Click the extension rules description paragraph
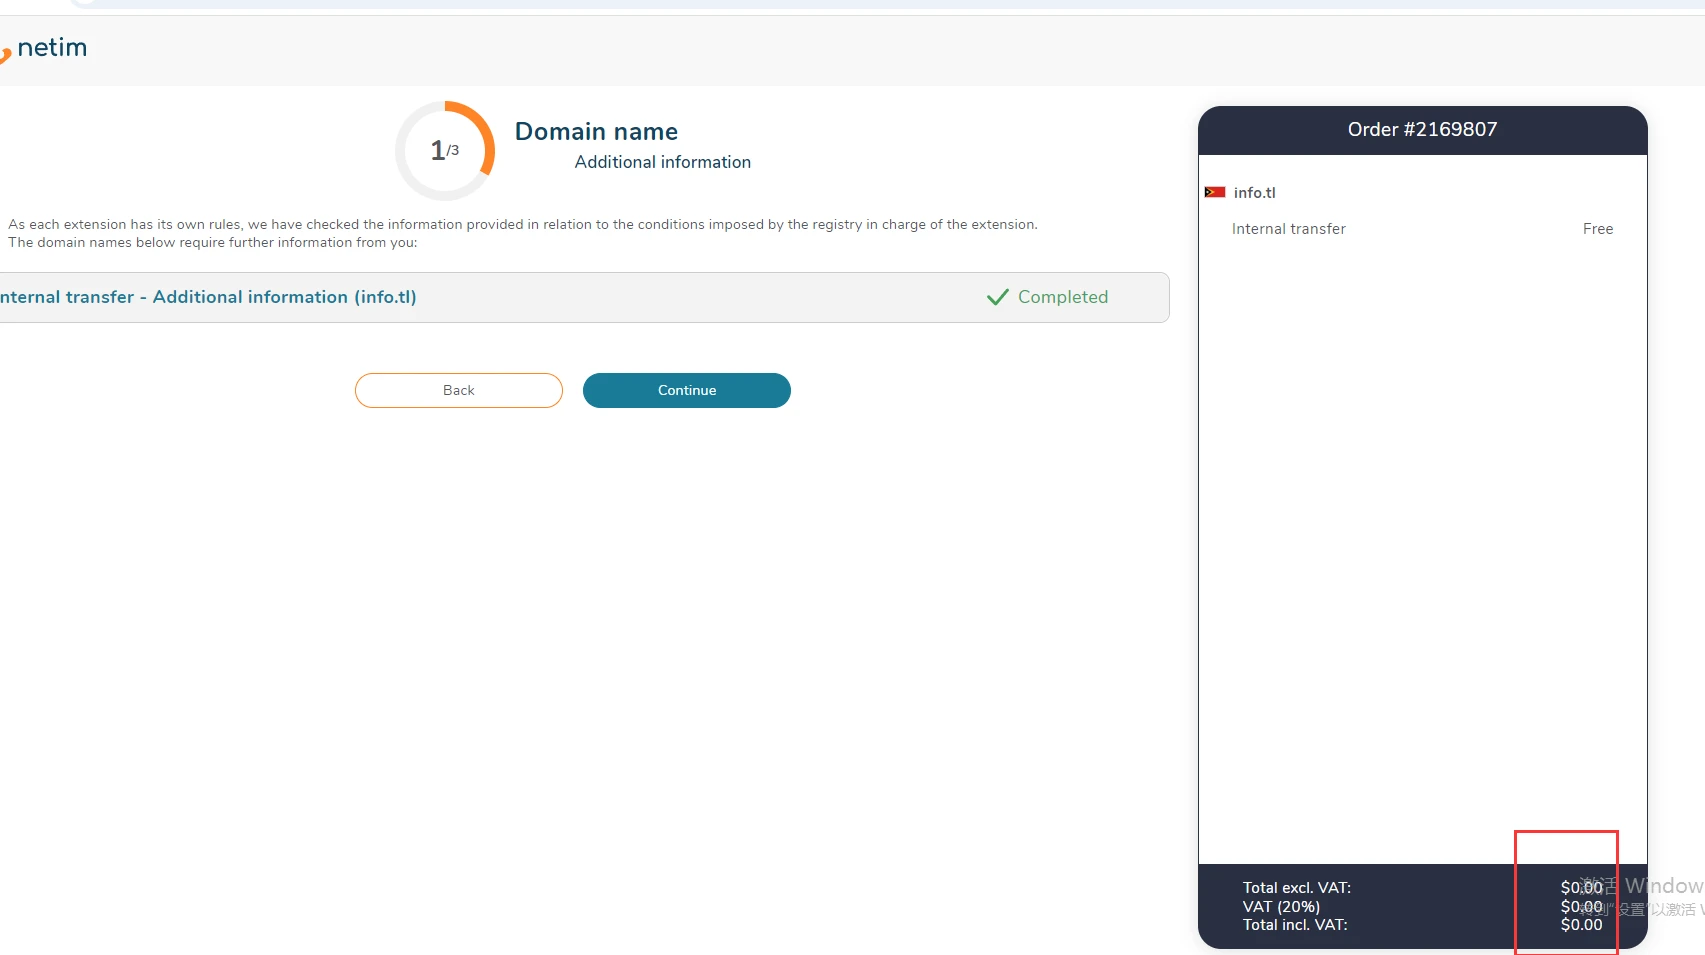Image resolution: width=1705 pixels, height=955 pixels. pyautogui.click(x=522, y=233)
